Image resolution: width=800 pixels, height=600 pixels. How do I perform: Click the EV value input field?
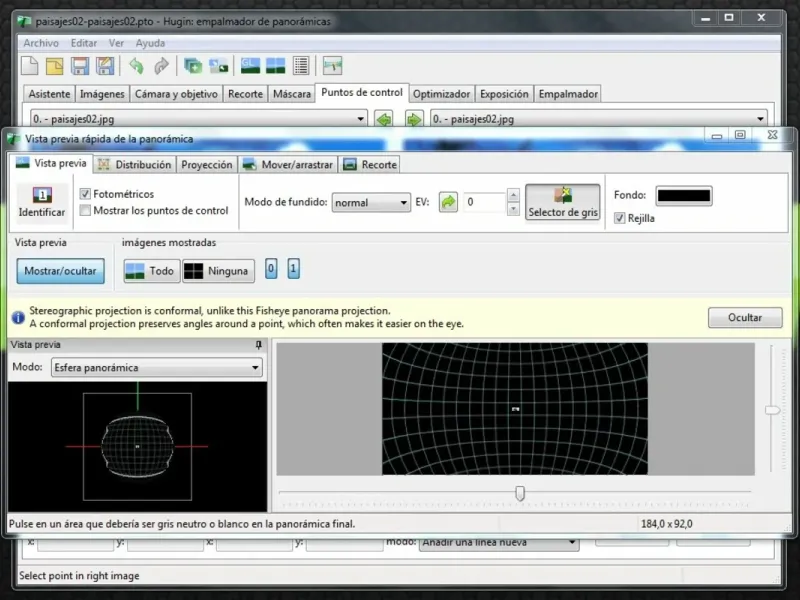pos(485,203)
